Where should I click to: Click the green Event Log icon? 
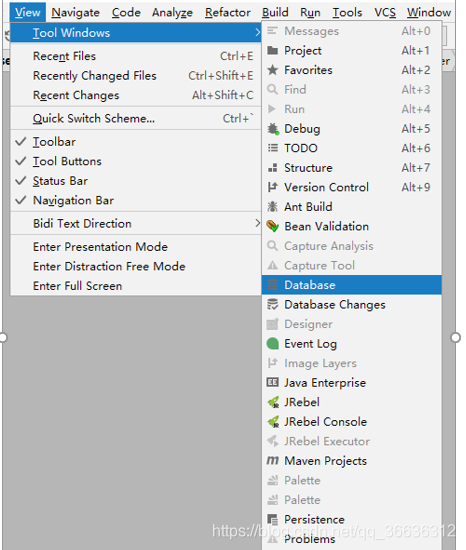coord(272,344)
